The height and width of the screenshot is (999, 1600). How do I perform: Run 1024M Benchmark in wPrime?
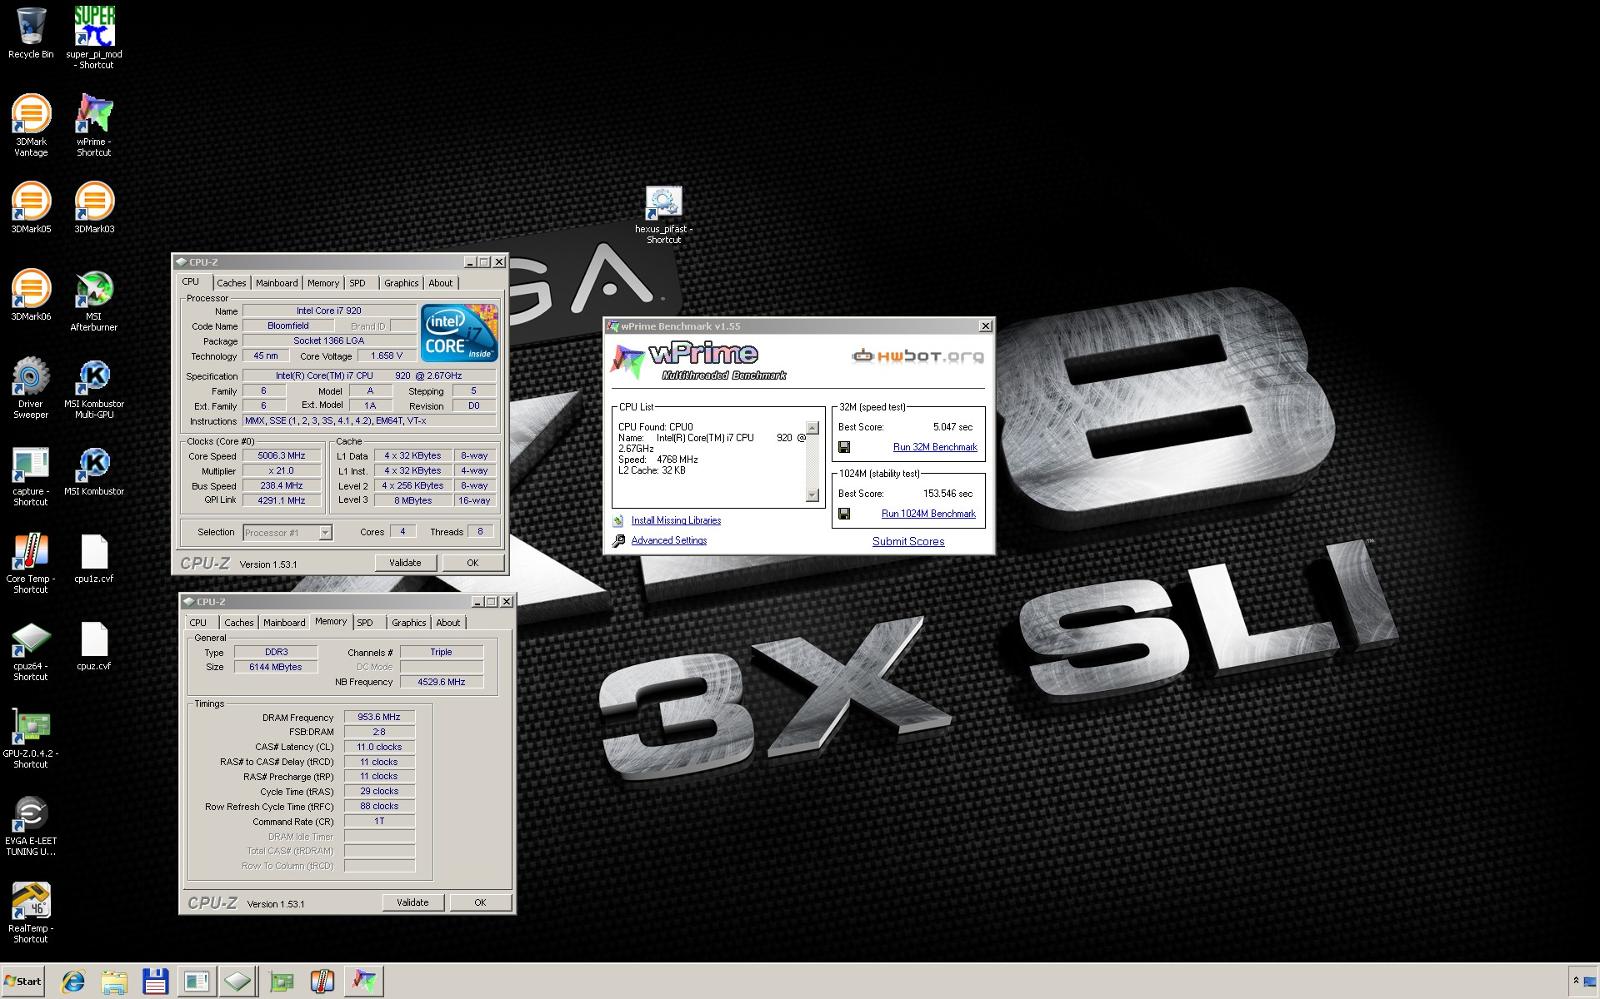click(928, 514)
